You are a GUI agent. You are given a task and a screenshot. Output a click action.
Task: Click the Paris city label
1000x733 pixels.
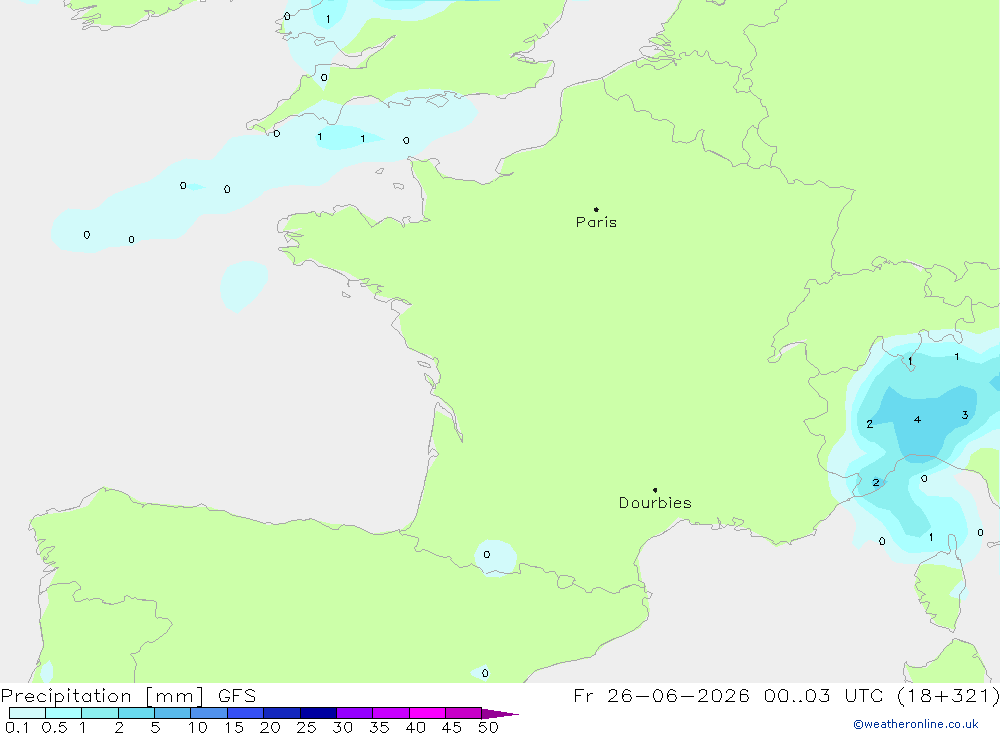(596, 222)
